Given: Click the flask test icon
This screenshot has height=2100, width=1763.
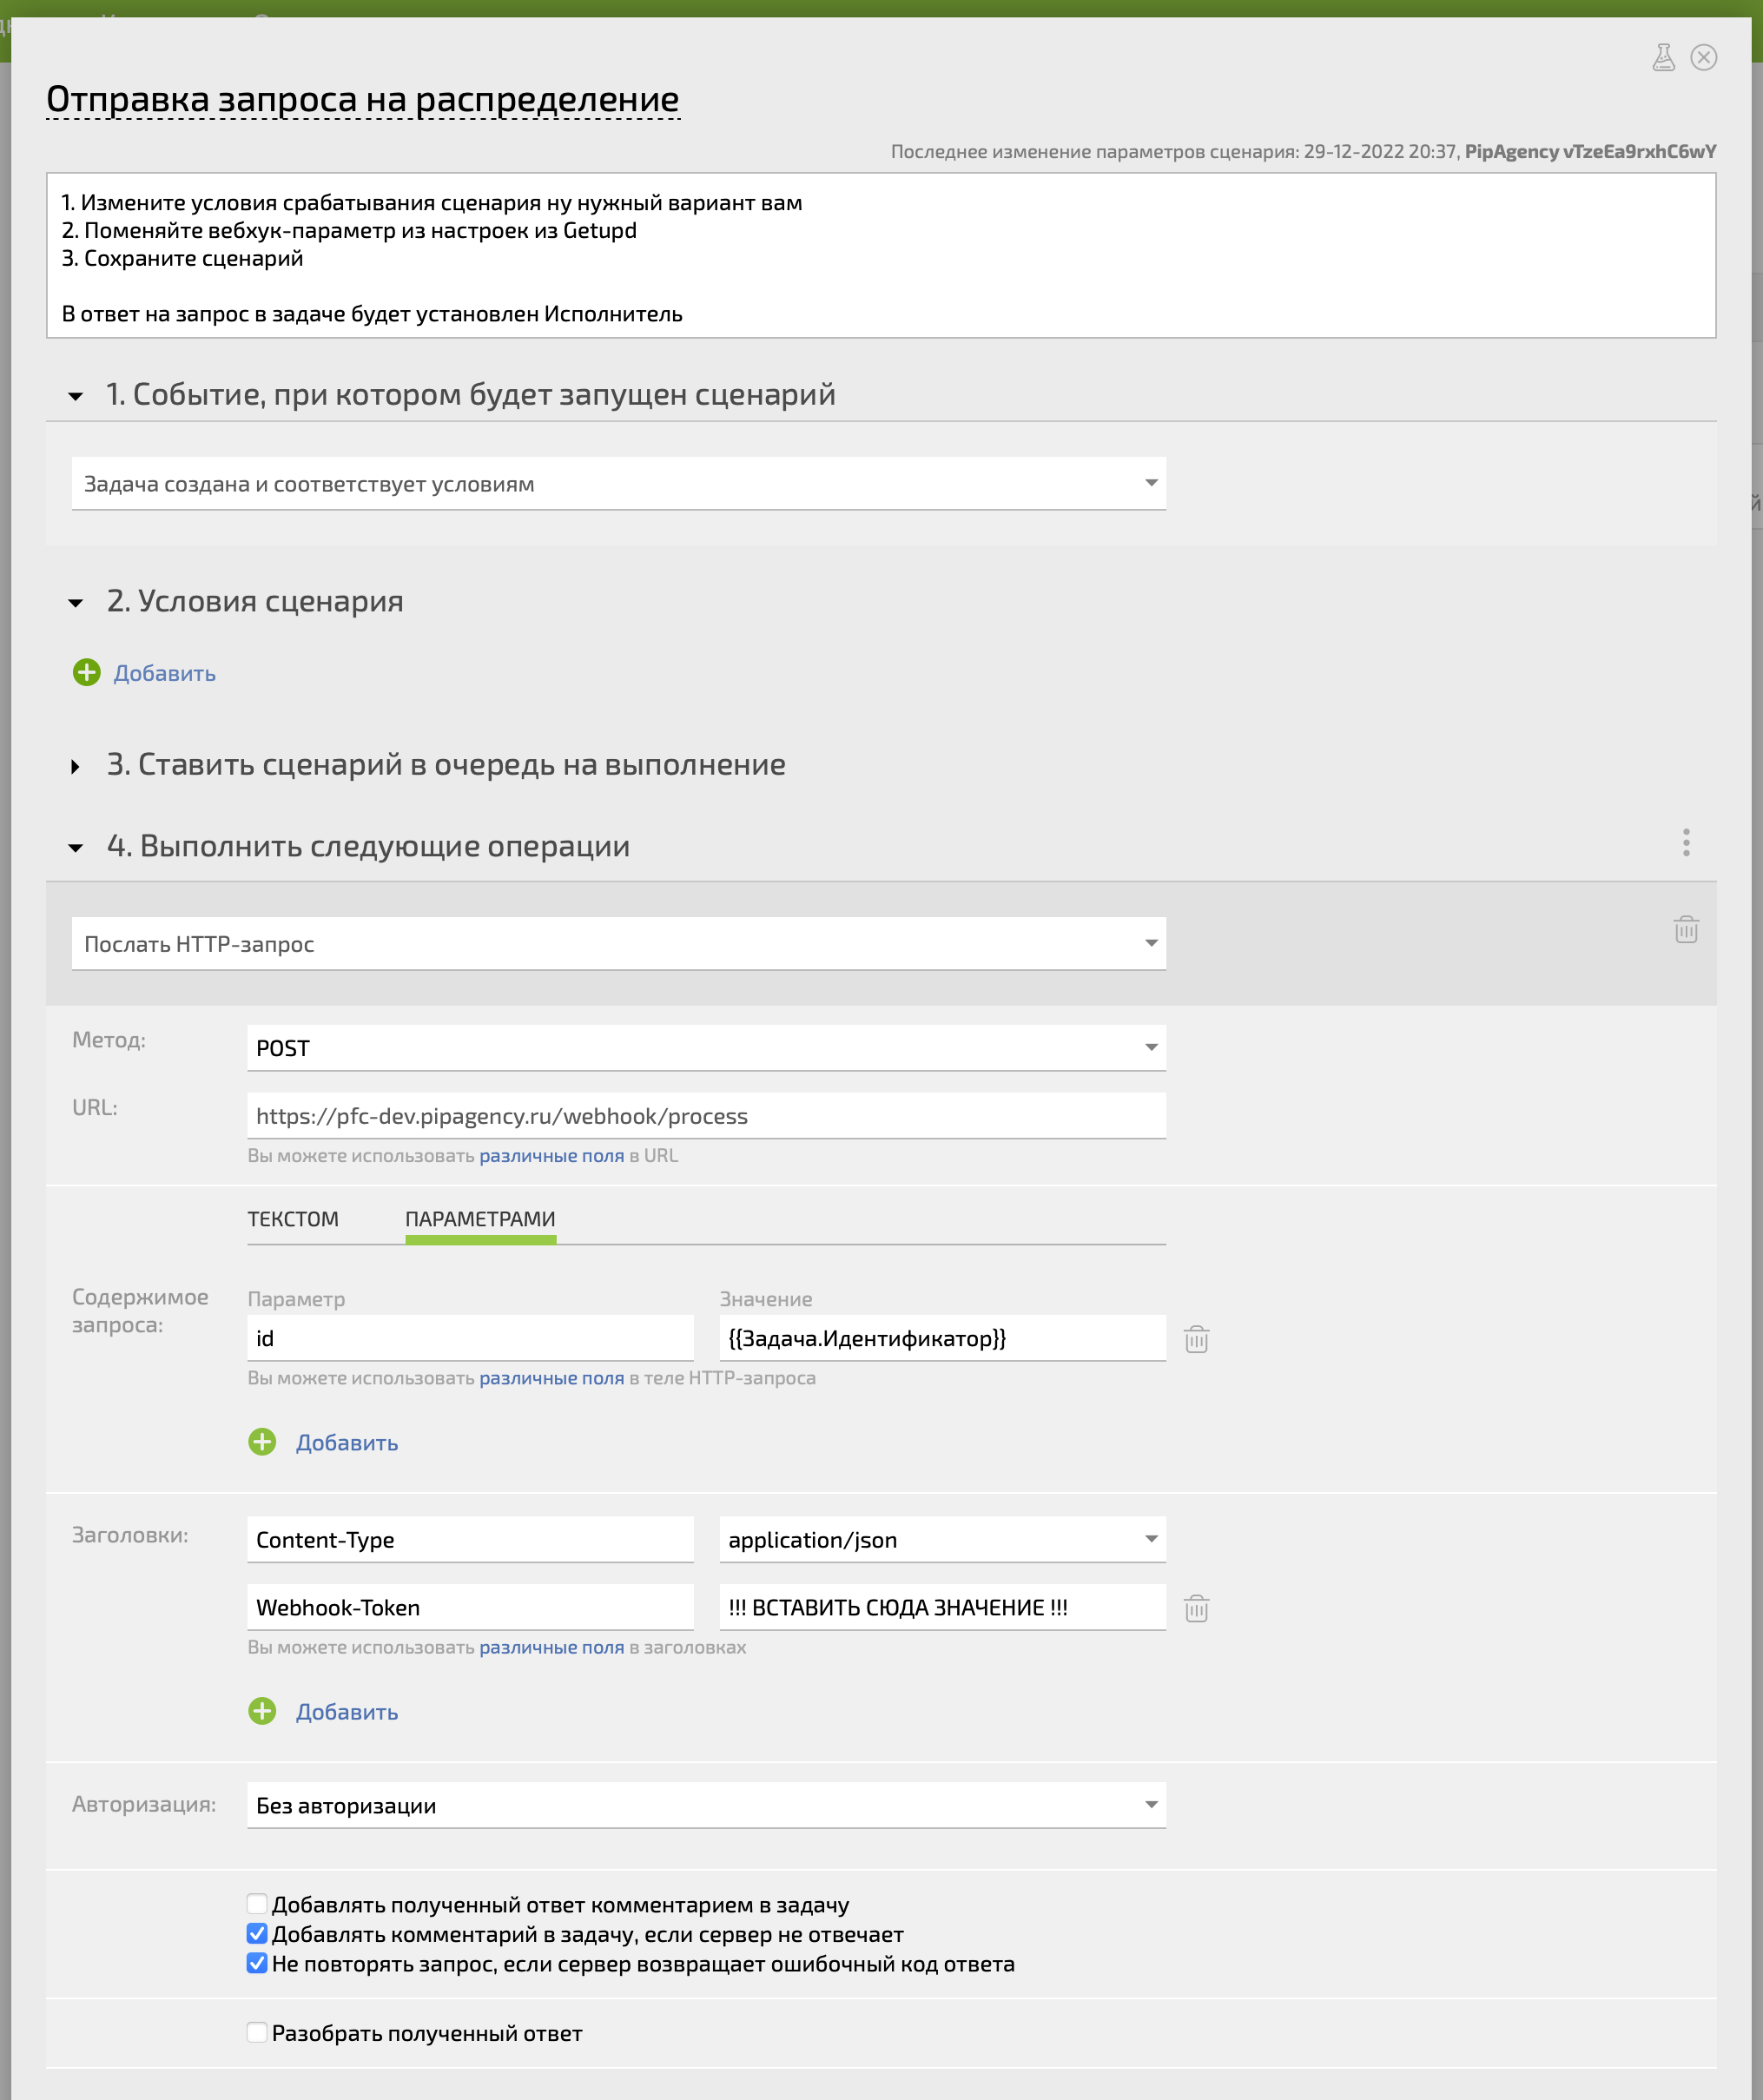Looking at the screenshot, I should coord(1663,57).
